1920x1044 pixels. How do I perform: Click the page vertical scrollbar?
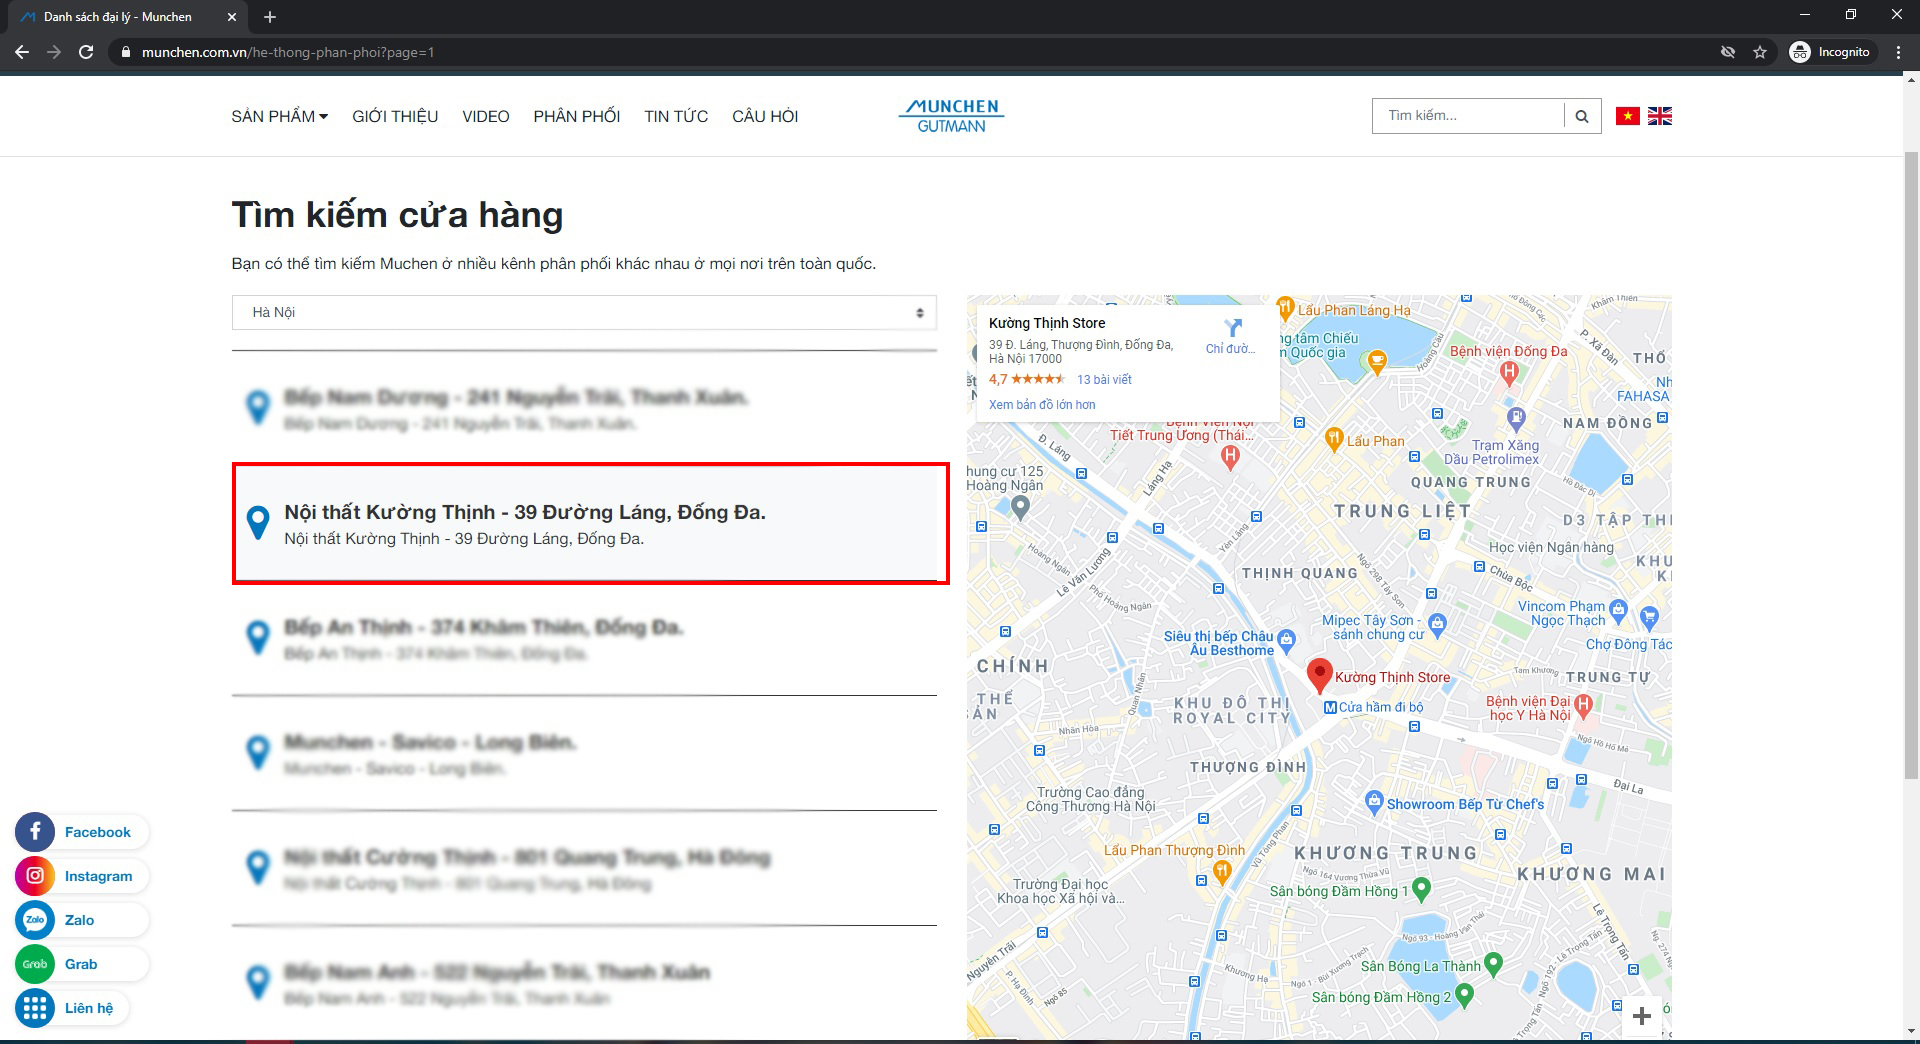[x=1911, y=465]
